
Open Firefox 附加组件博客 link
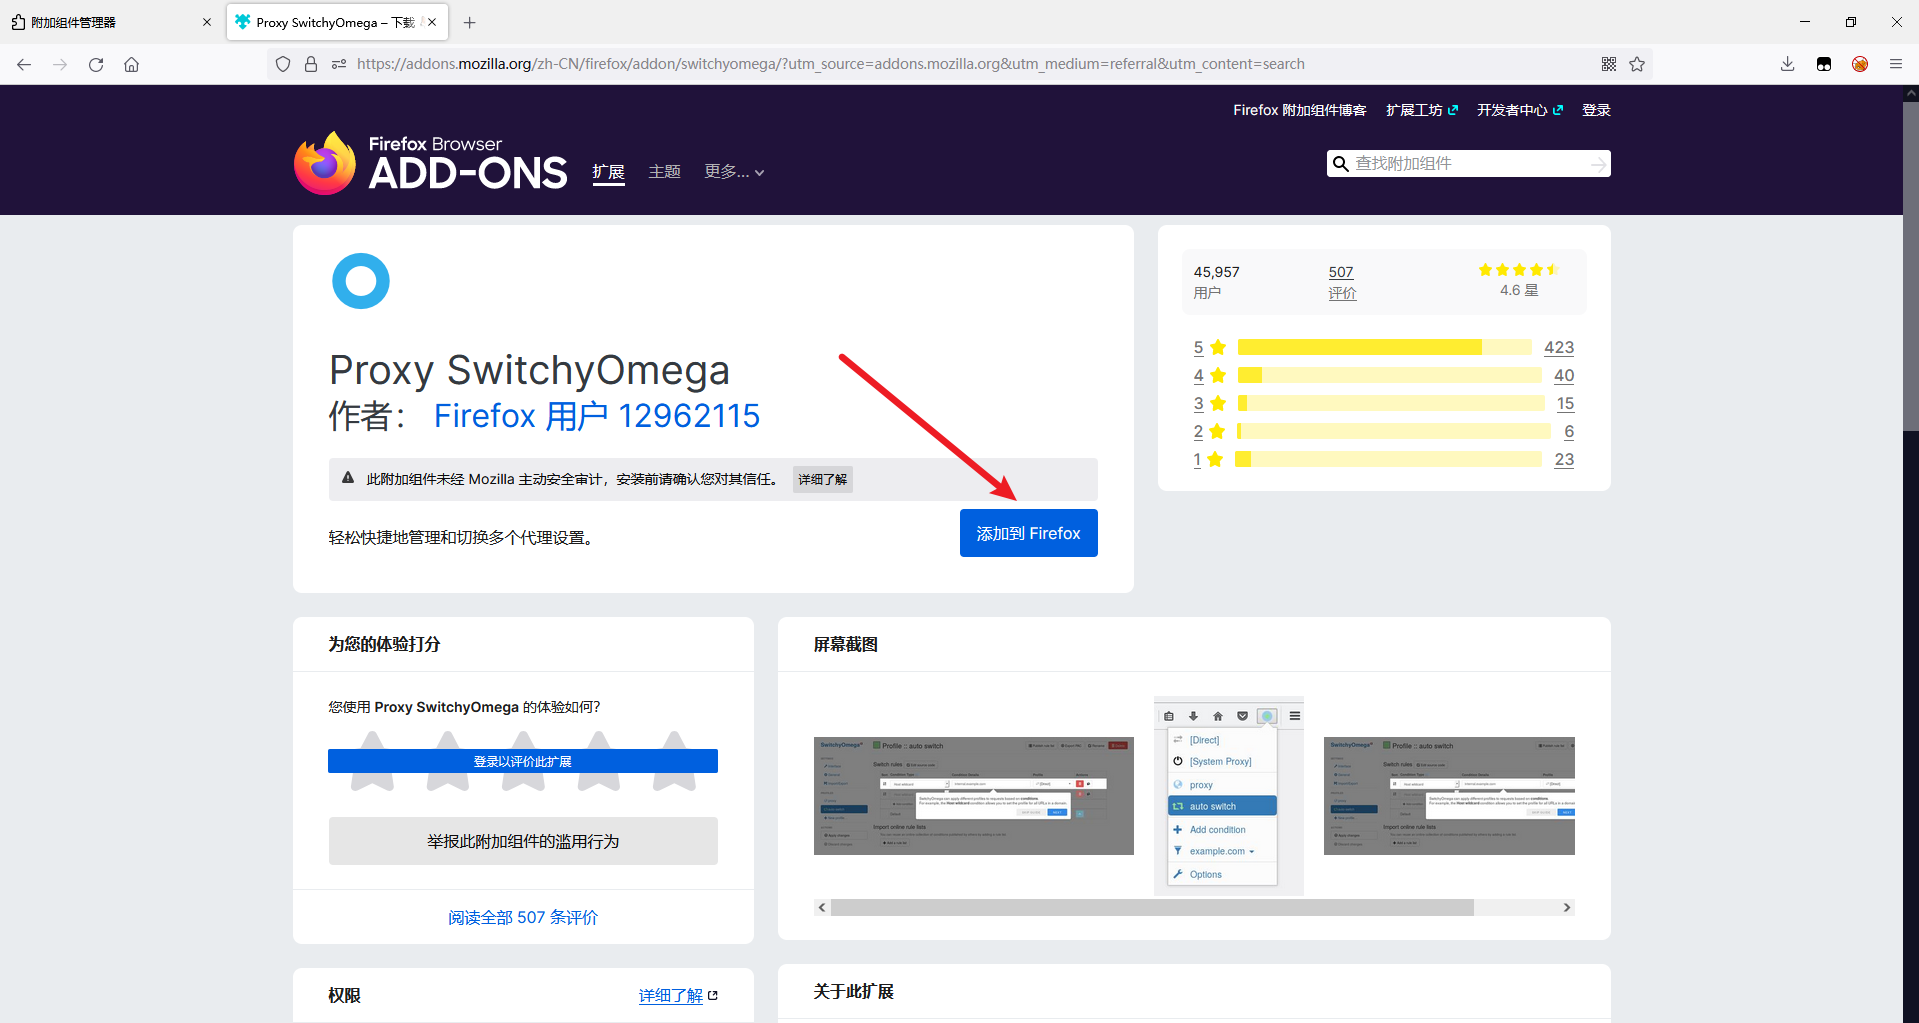(1300, 110)
